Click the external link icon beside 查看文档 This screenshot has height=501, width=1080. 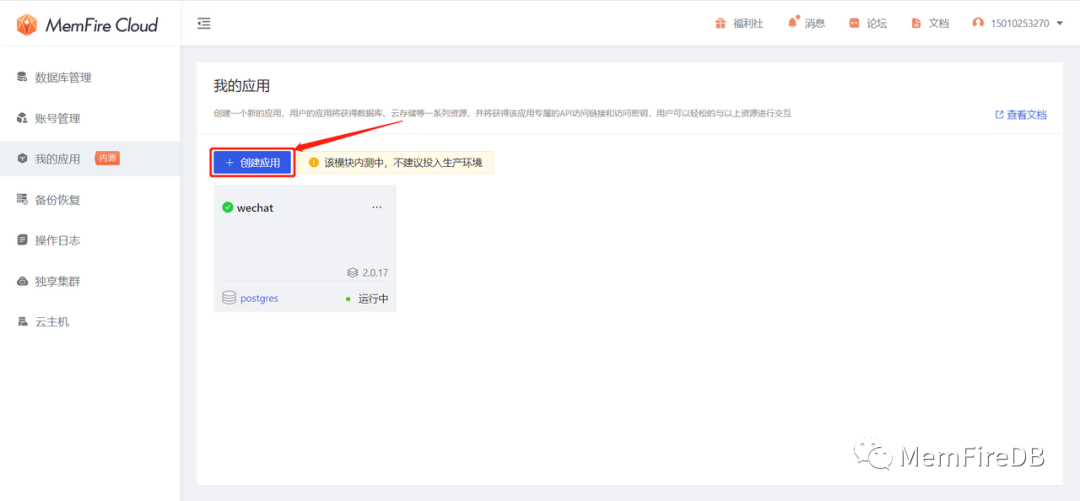999,115
